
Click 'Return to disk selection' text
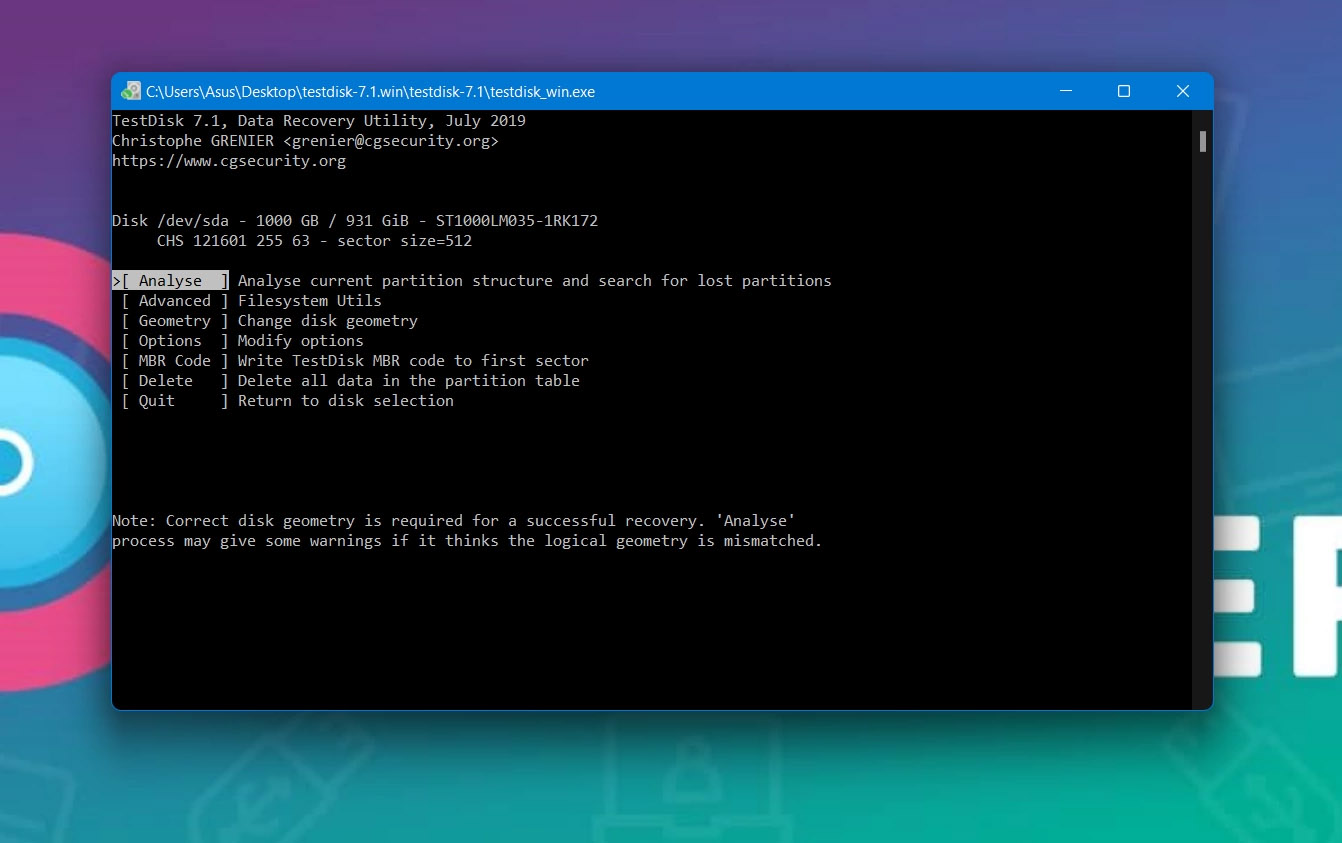point(346,401)
